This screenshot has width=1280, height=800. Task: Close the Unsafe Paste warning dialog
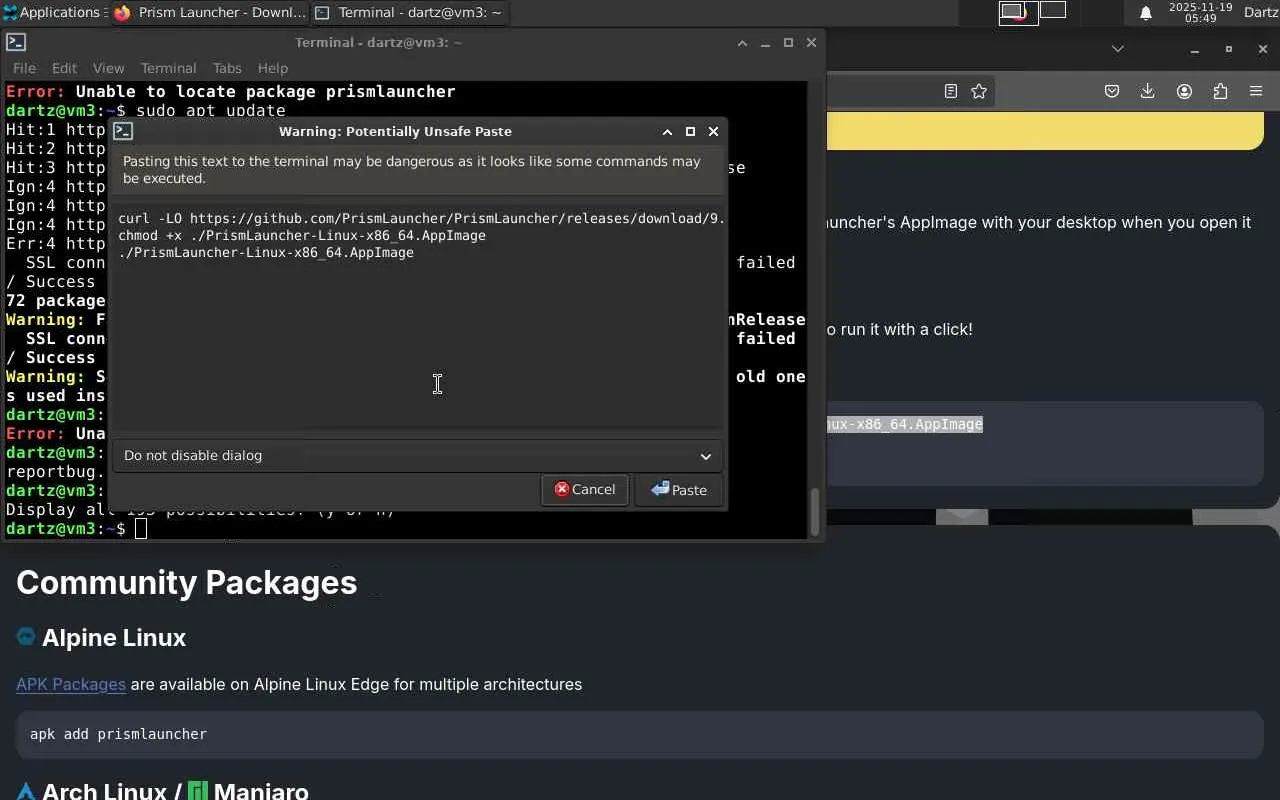click(x=713, y=131)
